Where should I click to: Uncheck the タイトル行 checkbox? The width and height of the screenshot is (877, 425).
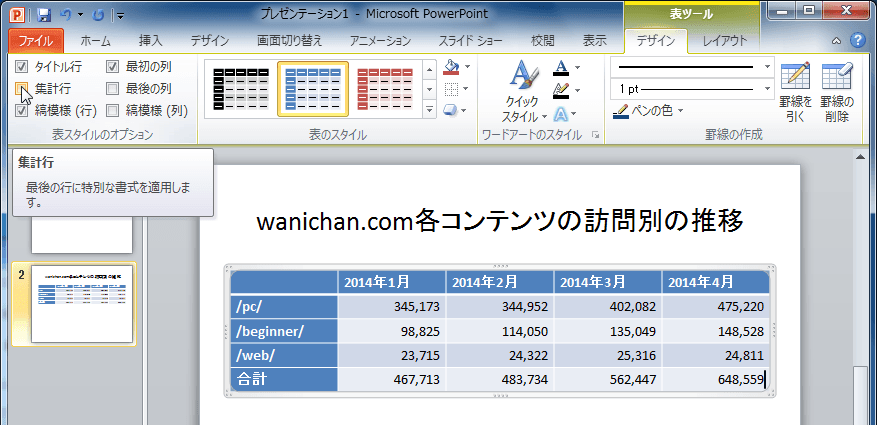click(21, 67)
